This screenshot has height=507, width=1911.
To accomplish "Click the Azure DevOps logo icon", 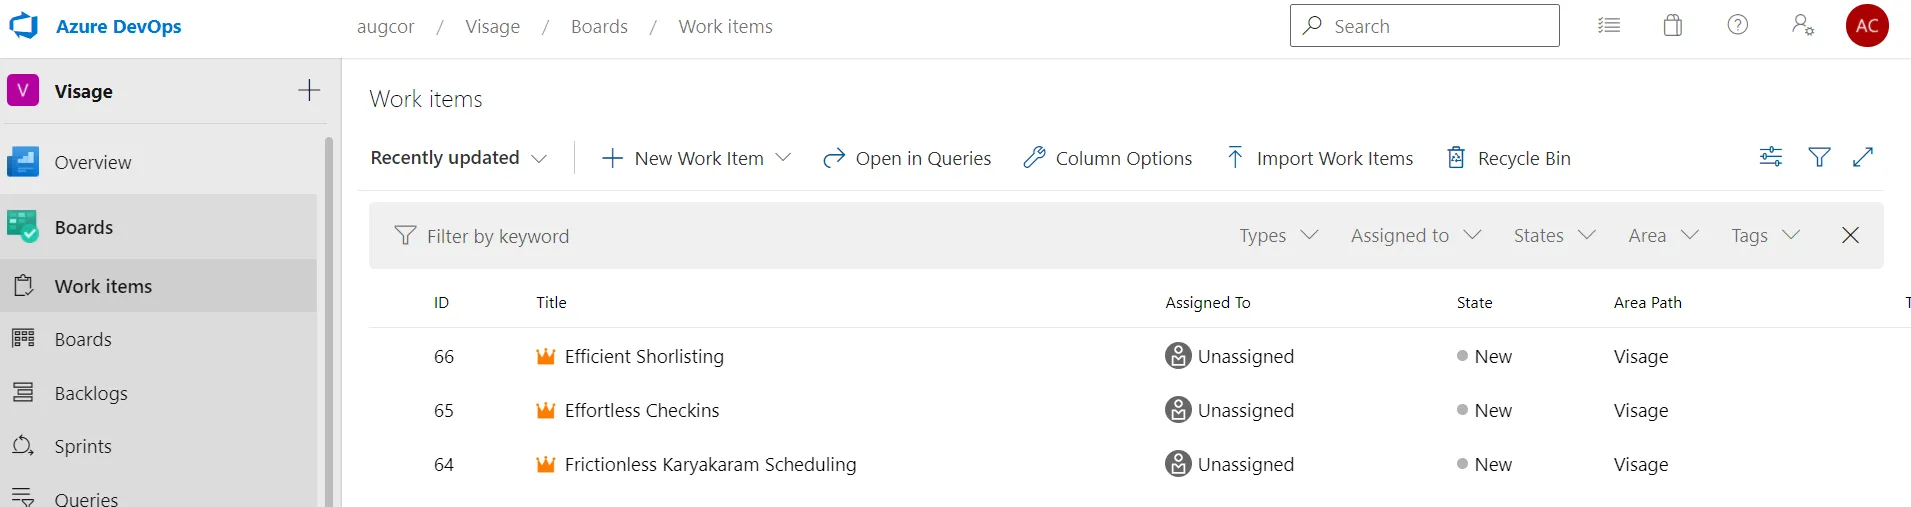I will coord(23,26).
